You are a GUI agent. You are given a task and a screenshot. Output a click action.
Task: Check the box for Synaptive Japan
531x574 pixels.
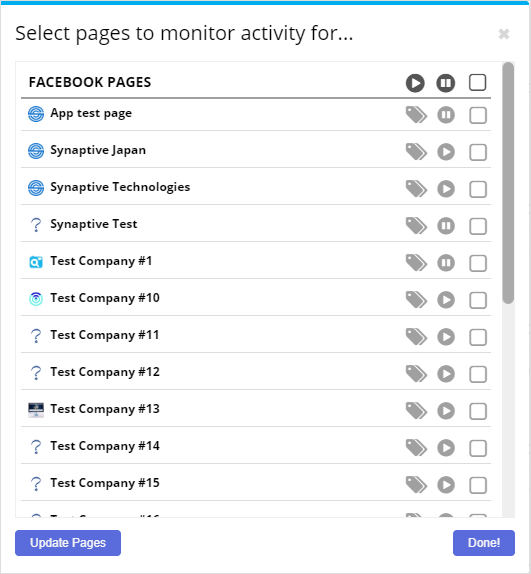point(478,152)
